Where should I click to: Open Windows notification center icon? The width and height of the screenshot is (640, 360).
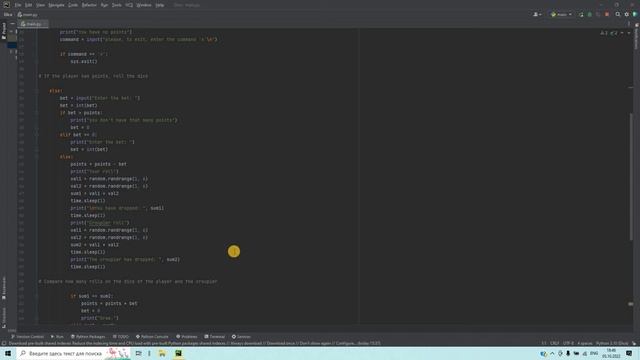629,353
